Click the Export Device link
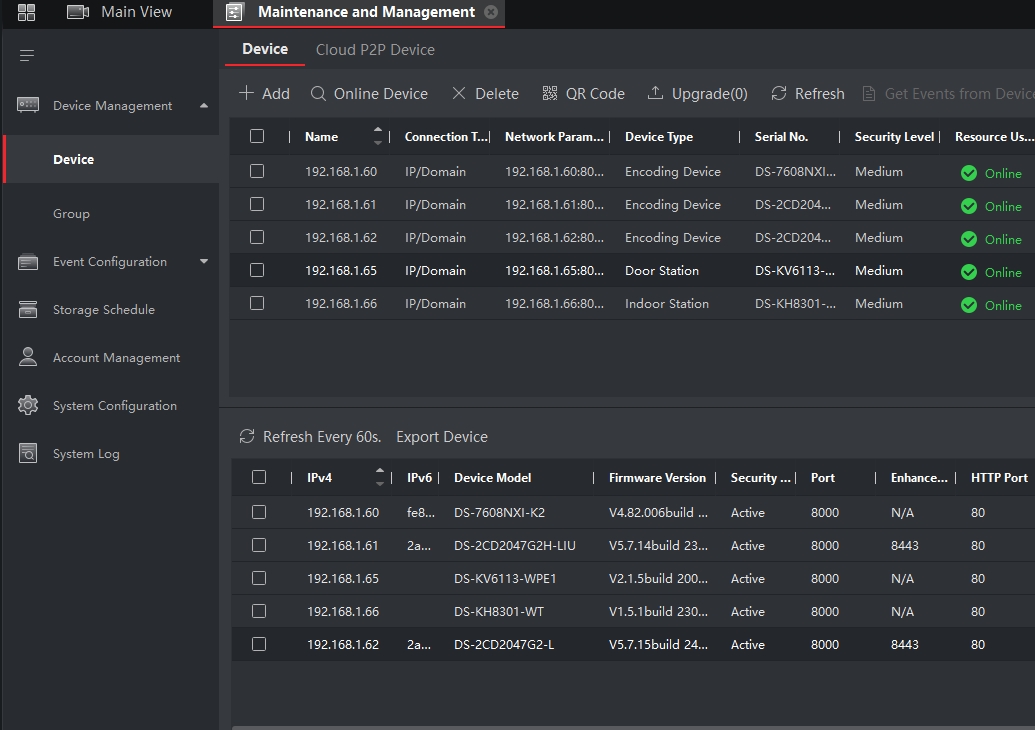The height and width of the screenshot is (730, 1035). [442, 437]
